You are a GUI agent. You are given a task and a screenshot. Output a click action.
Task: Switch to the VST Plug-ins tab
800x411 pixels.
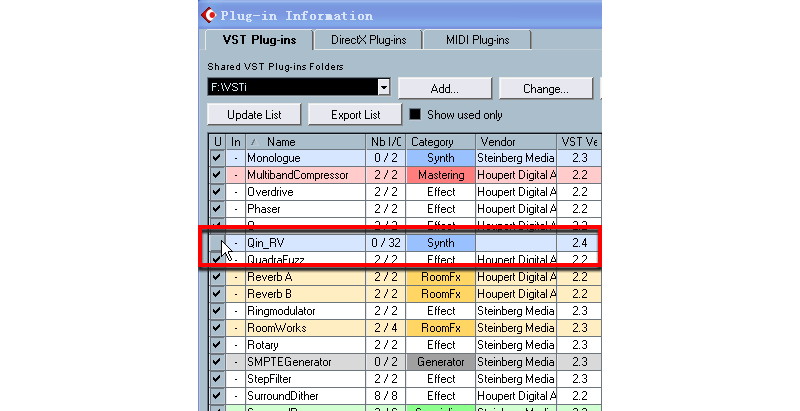[x=259, y=40]
